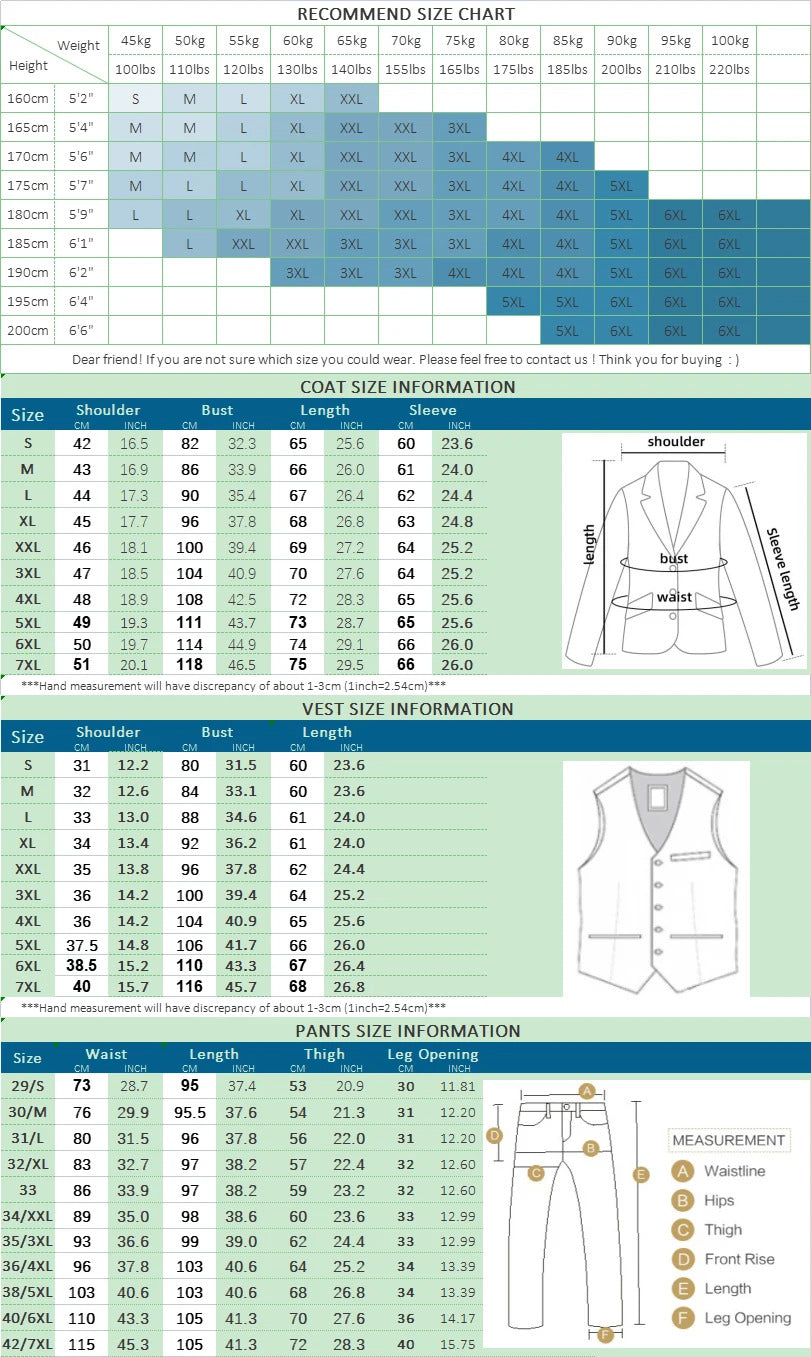This screenshot has width=811, height=1357.
Task: Click the F marker at pants diagram hem
Action: [x=605, y=1335]
